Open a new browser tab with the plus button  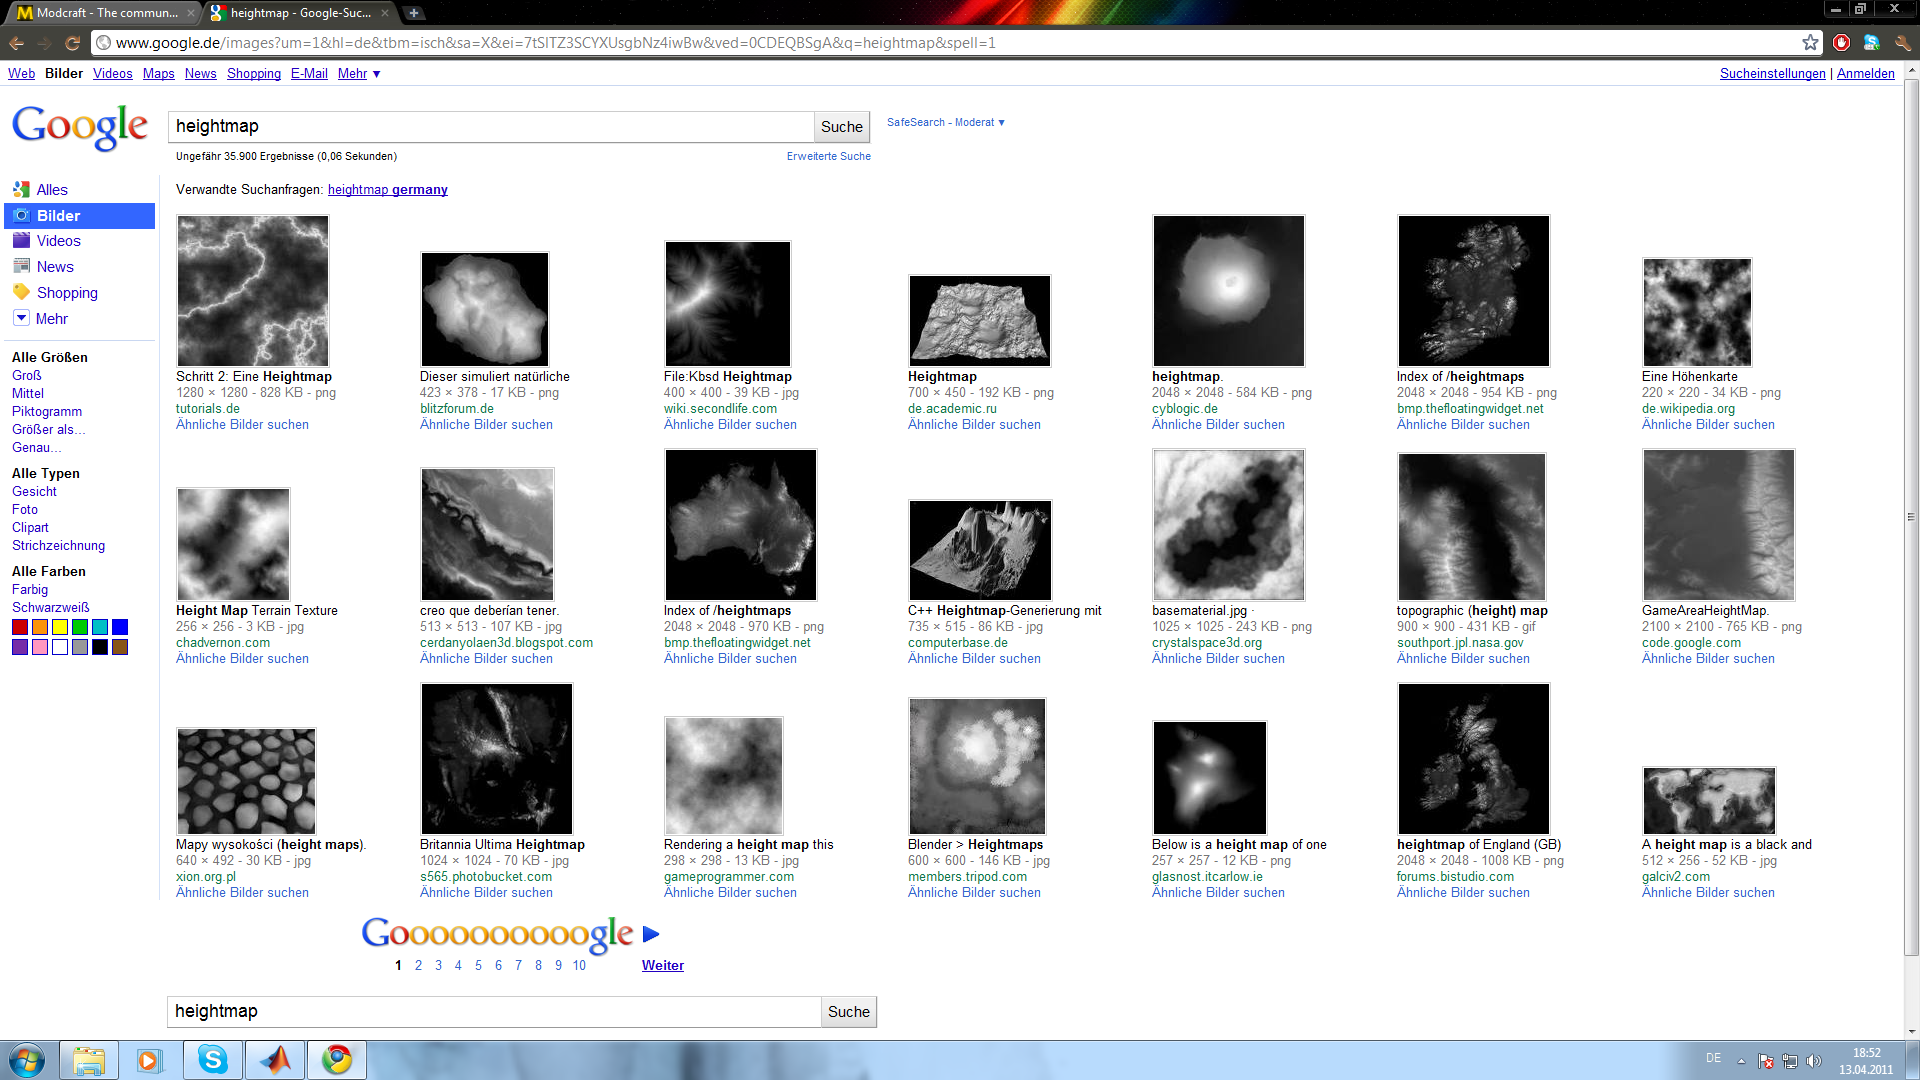tap(413, 13)
